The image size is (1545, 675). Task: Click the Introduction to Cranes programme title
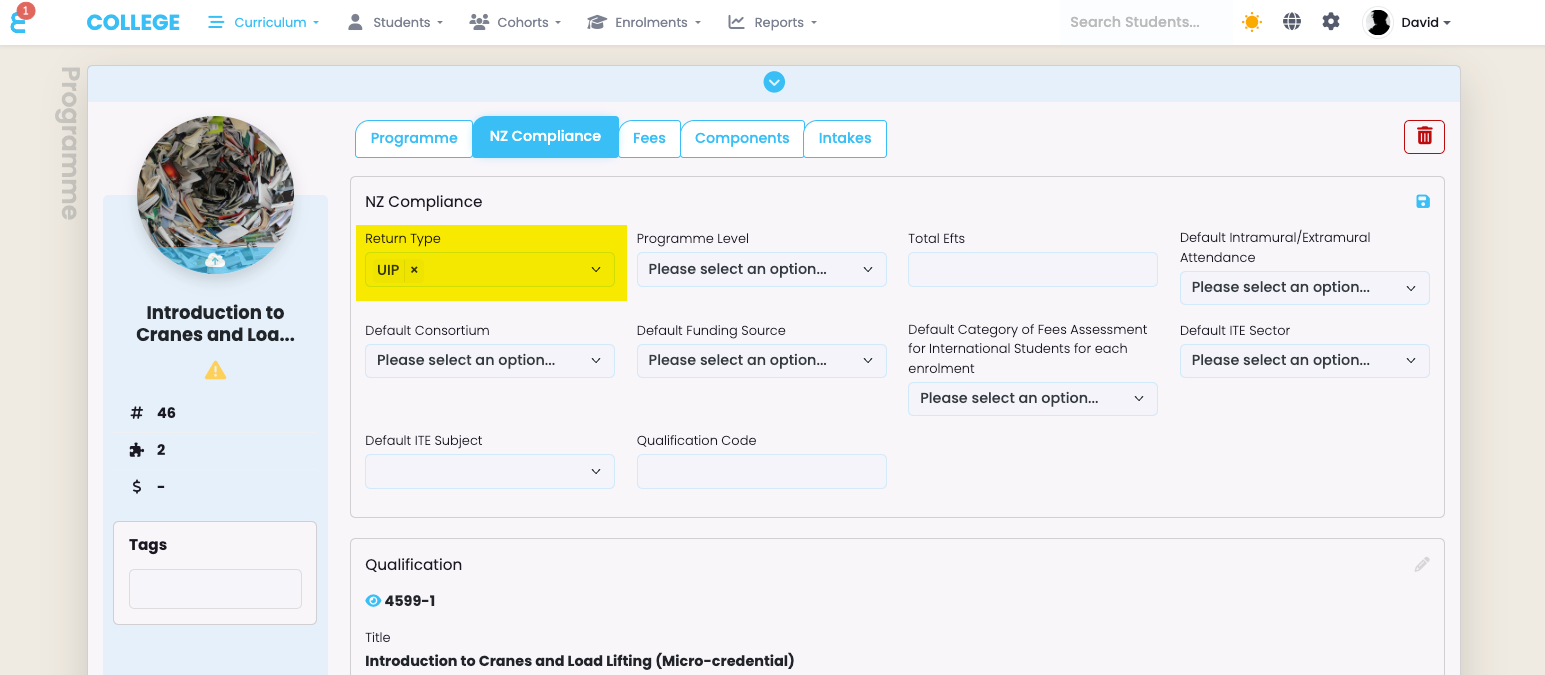click(x=215, y=324)
